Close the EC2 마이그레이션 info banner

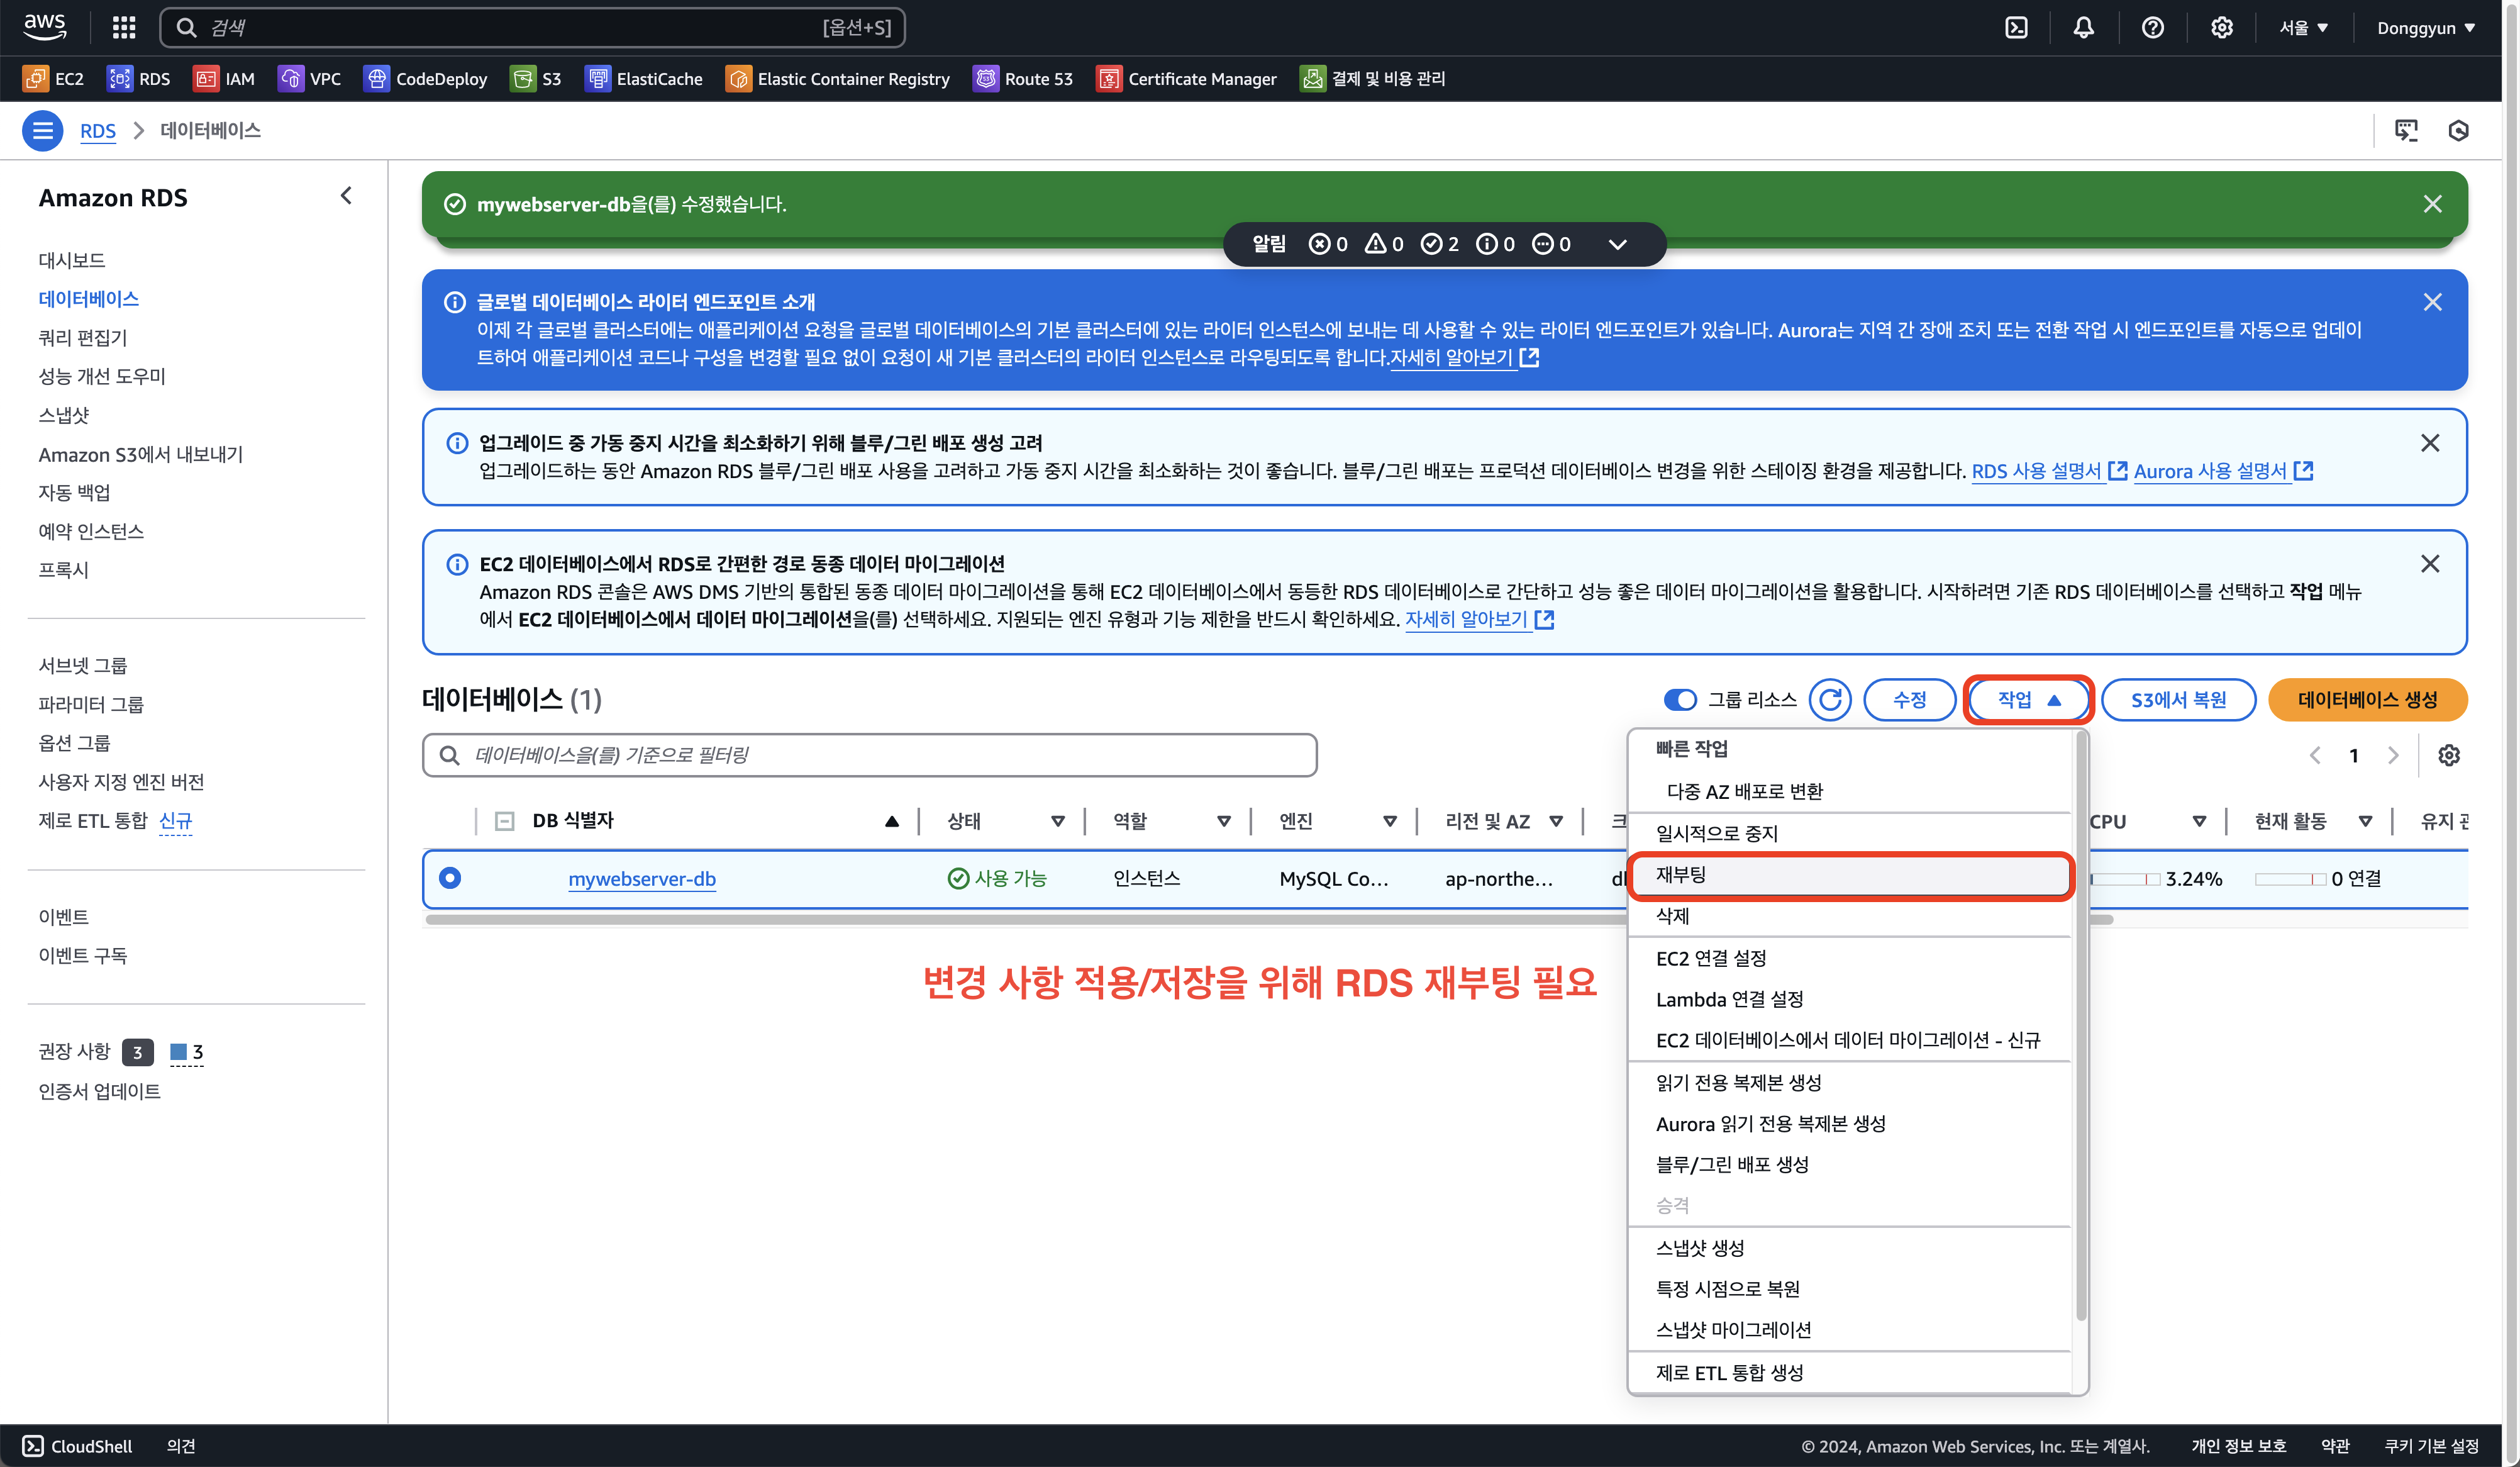click(x=2430, y=564)
